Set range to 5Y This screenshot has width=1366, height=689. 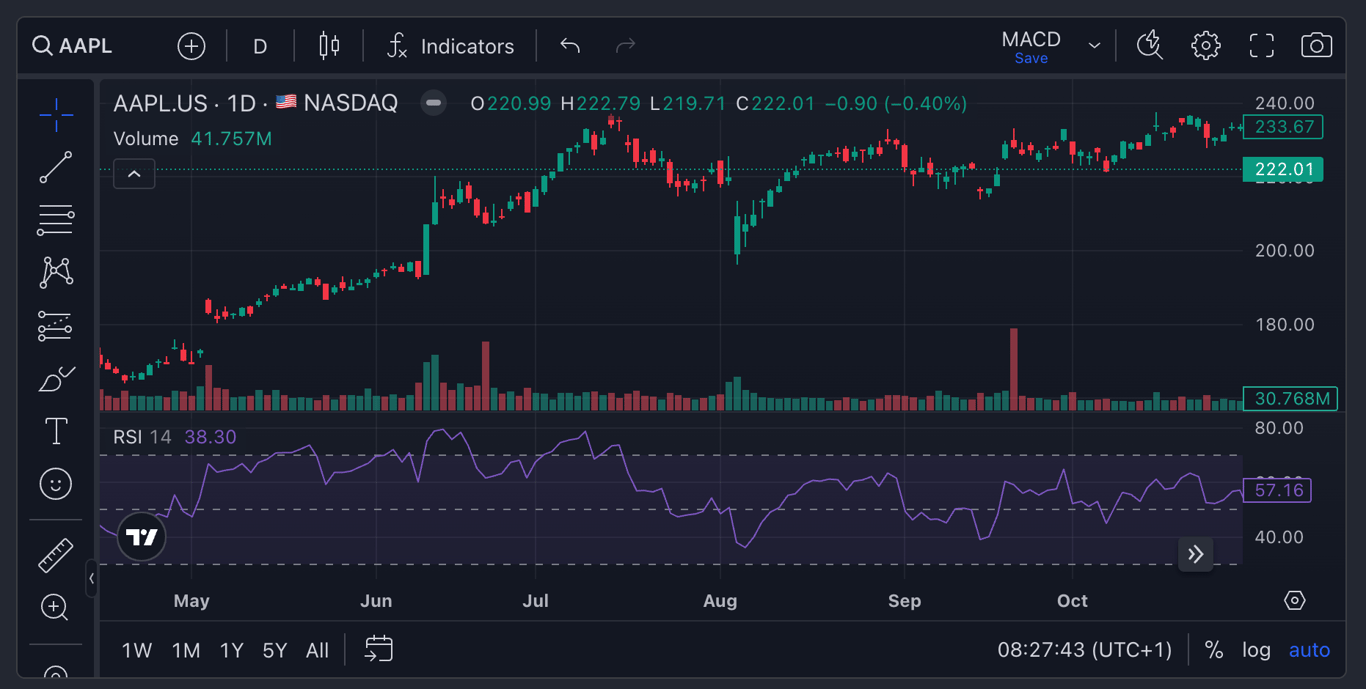(274, 651)
